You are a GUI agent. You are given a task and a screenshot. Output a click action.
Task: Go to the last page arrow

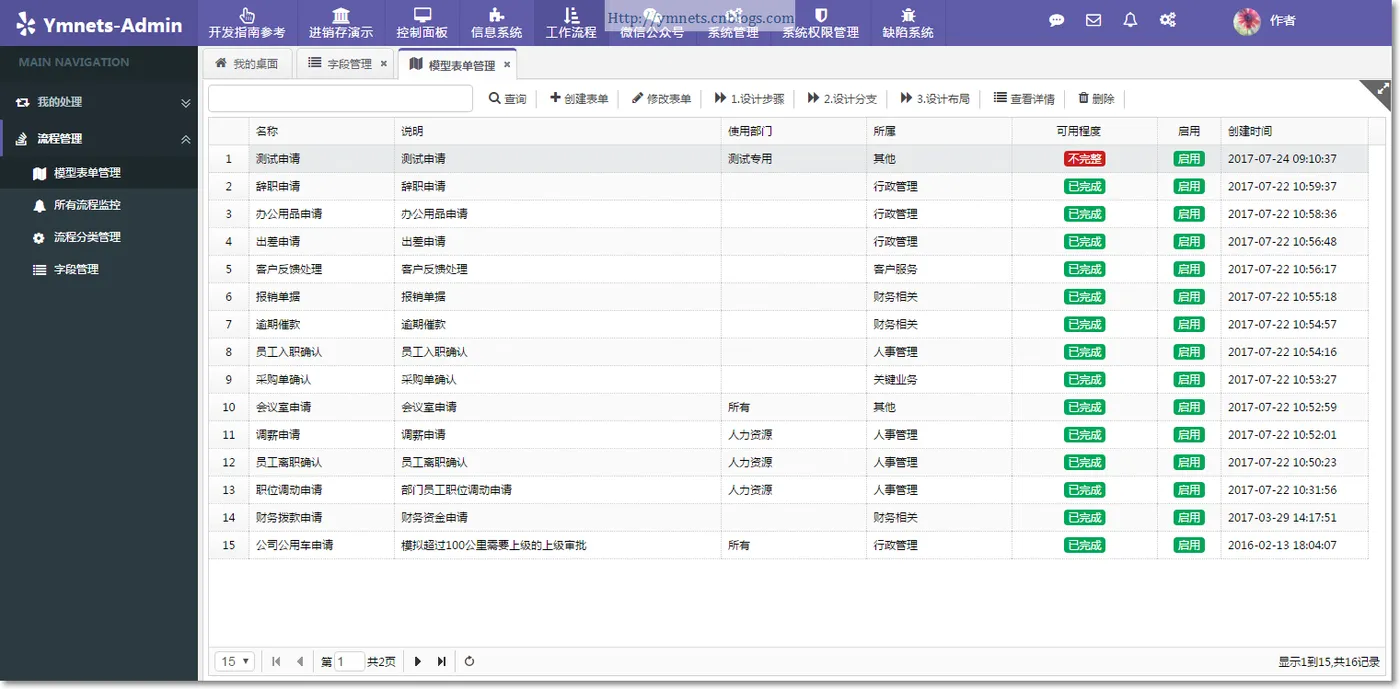point(442,661)
